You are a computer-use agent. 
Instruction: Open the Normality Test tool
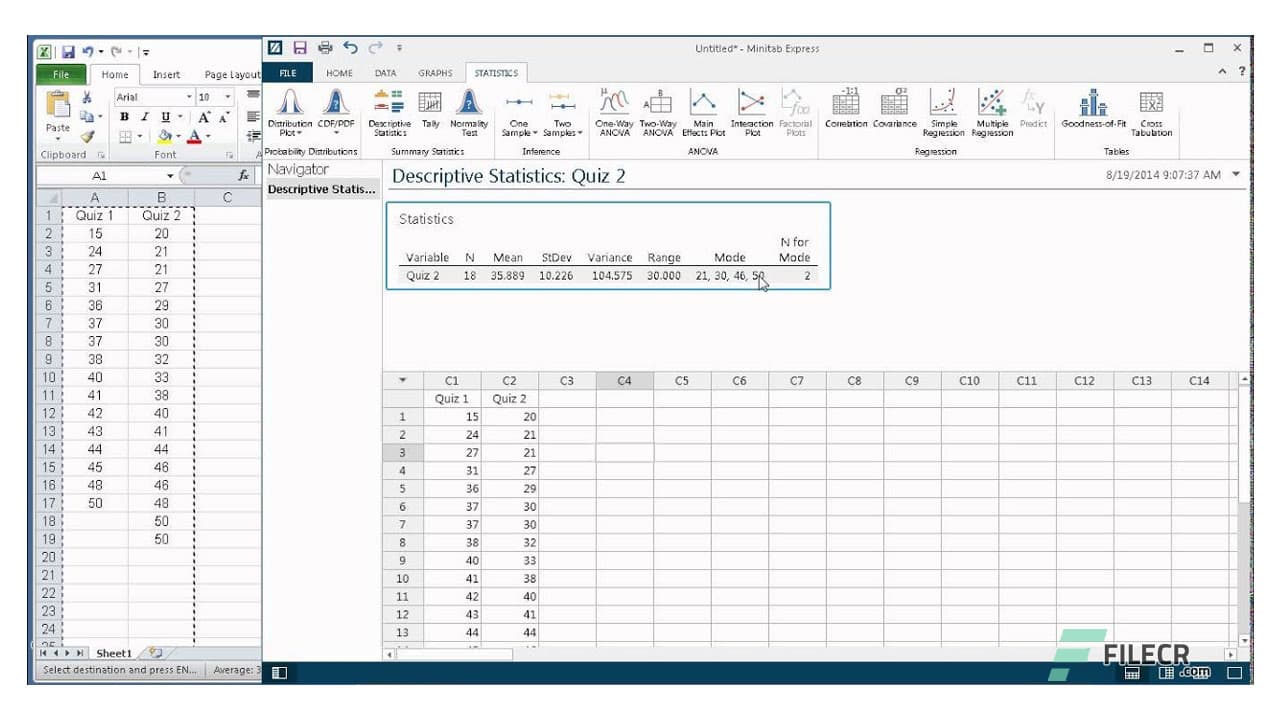(468, 112)
